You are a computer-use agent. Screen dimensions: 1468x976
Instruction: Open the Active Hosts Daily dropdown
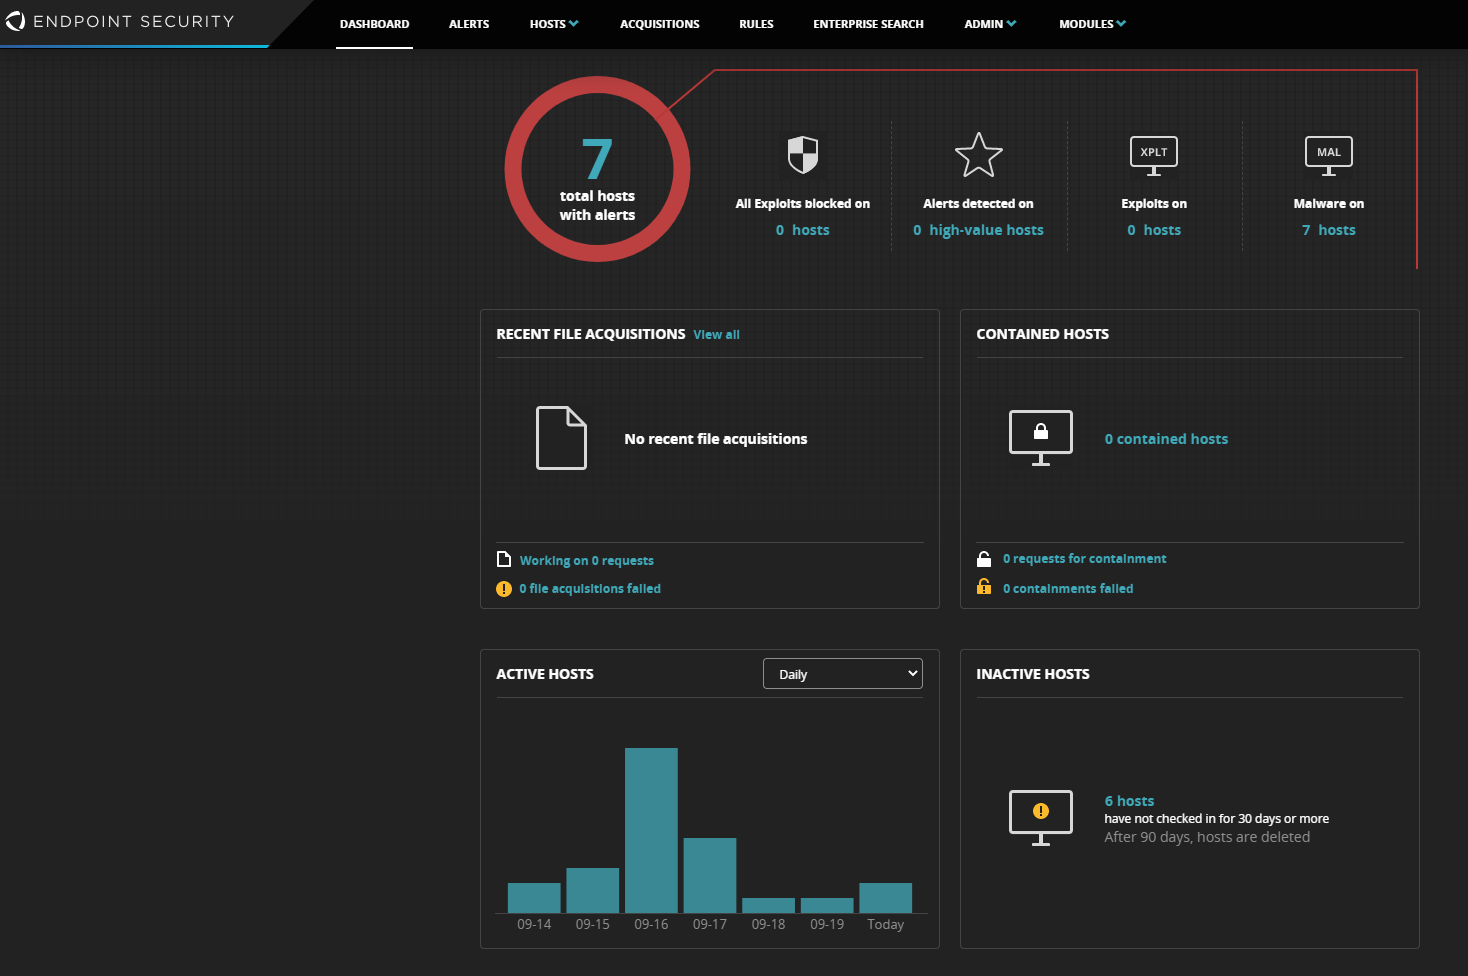[842, 674]
